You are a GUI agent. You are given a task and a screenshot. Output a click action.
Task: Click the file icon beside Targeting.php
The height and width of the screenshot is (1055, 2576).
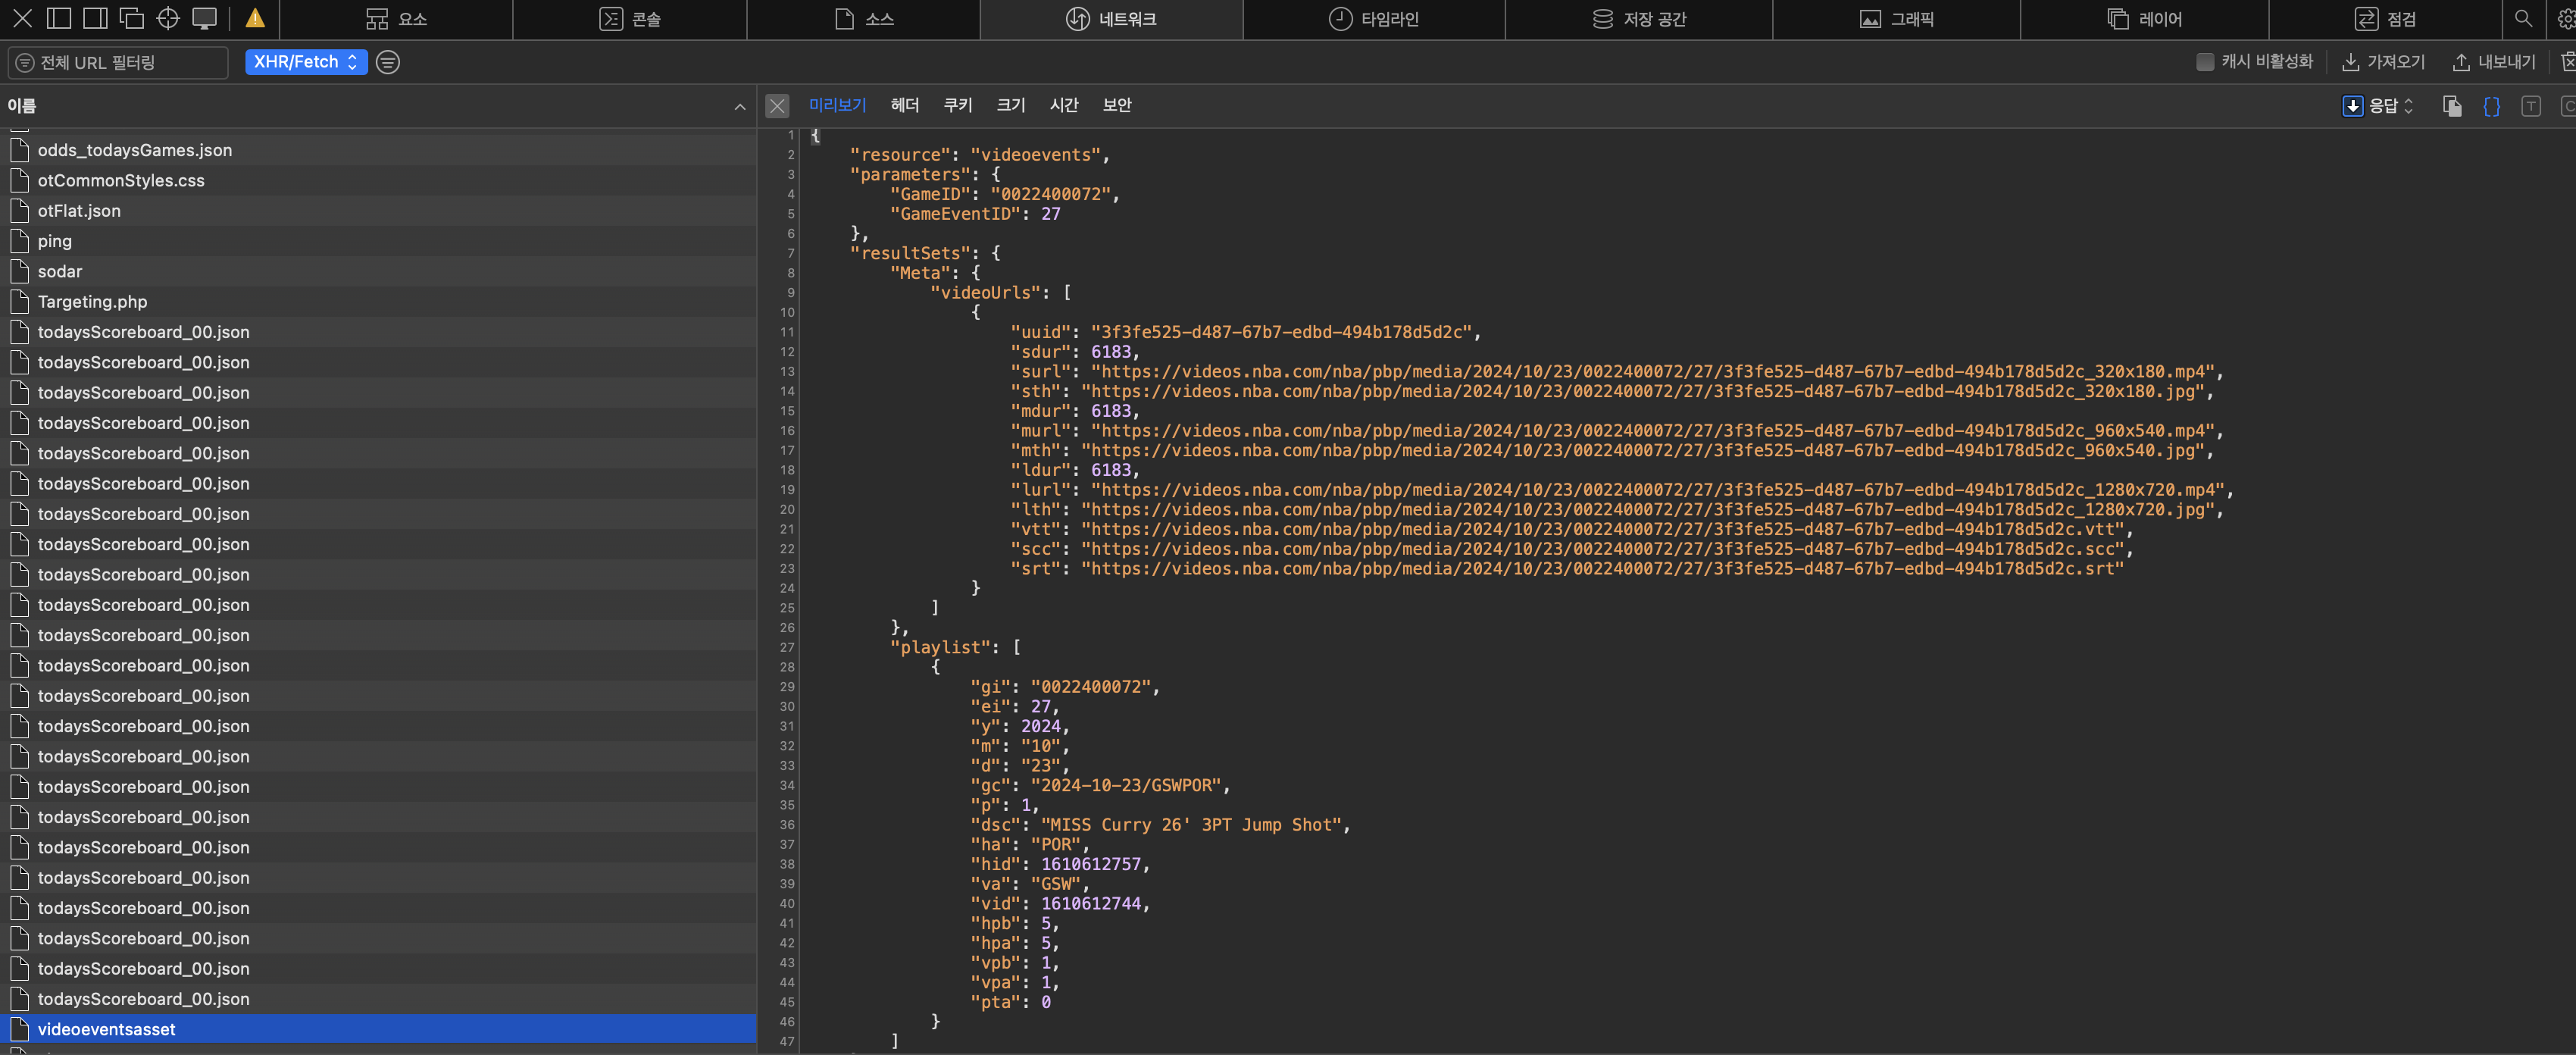(19, 301)
